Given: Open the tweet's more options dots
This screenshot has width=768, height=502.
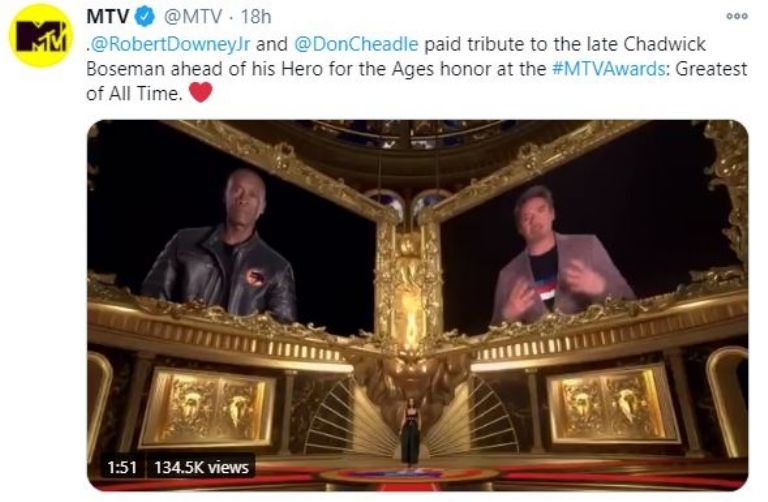Looking at the screenshot, I should (737, 16).
